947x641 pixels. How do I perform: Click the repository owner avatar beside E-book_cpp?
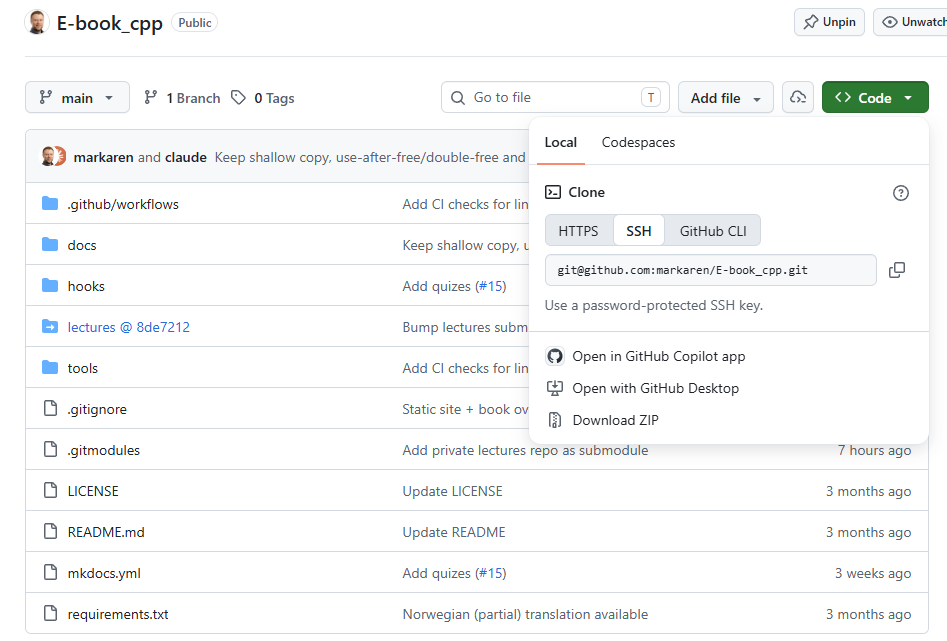coord(37,22)
